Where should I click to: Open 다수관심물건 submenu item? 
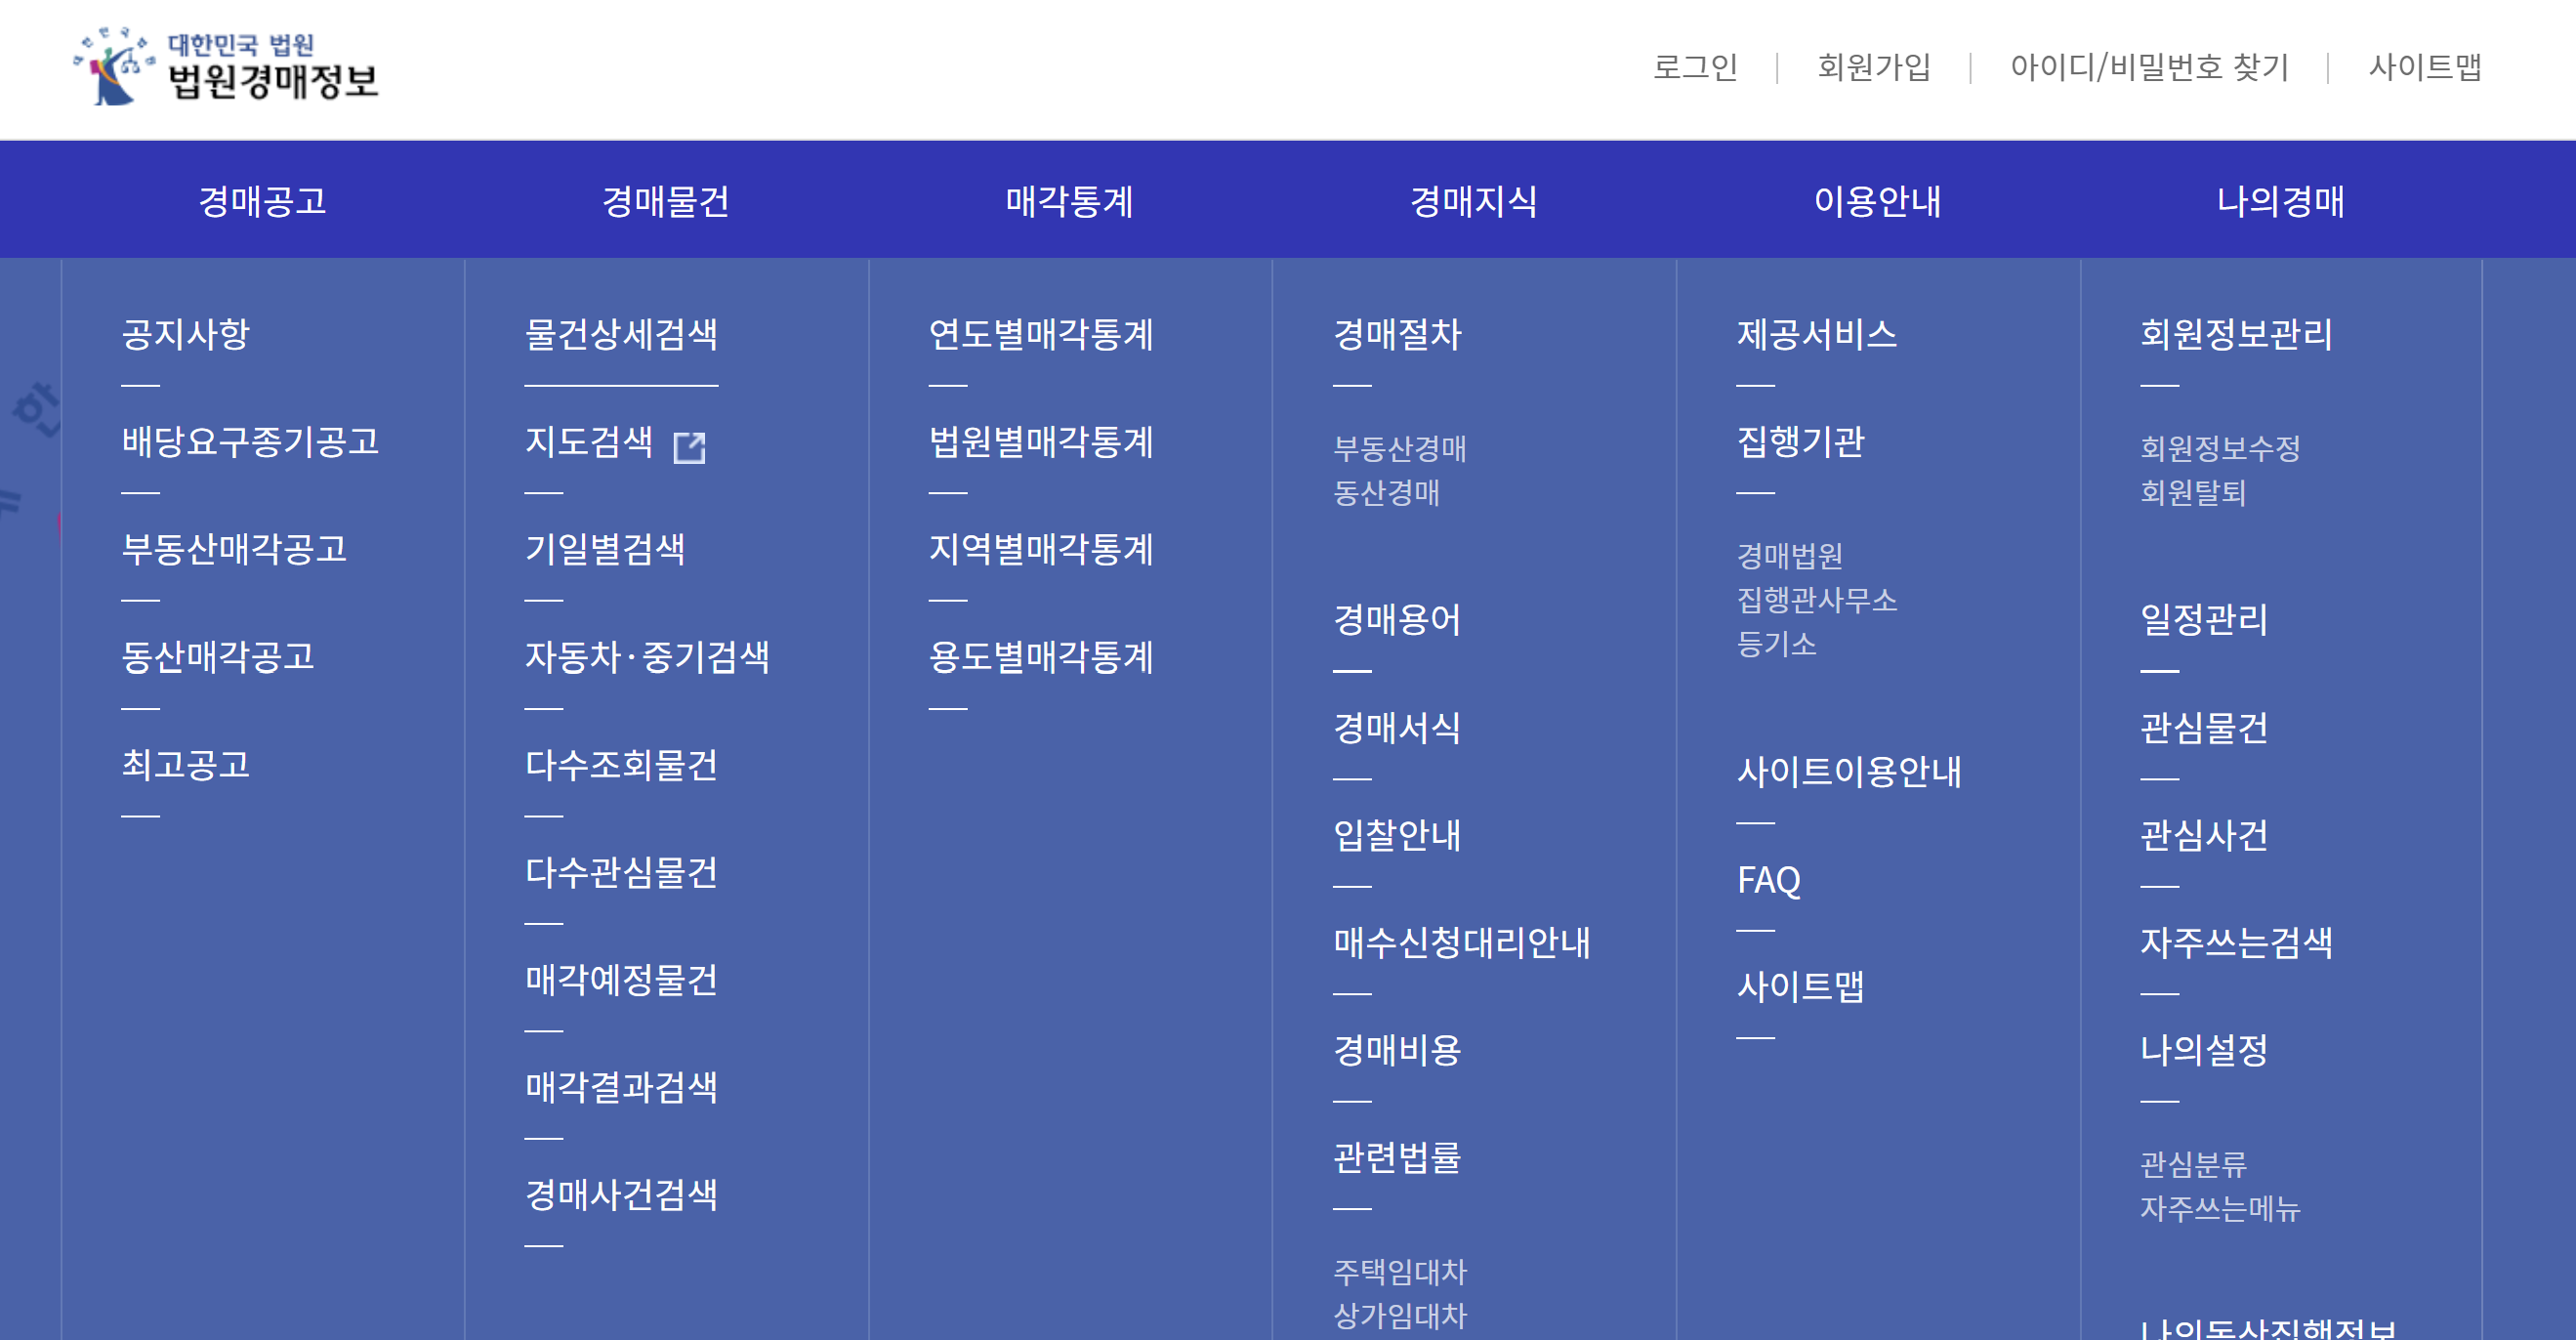point(621,871)
